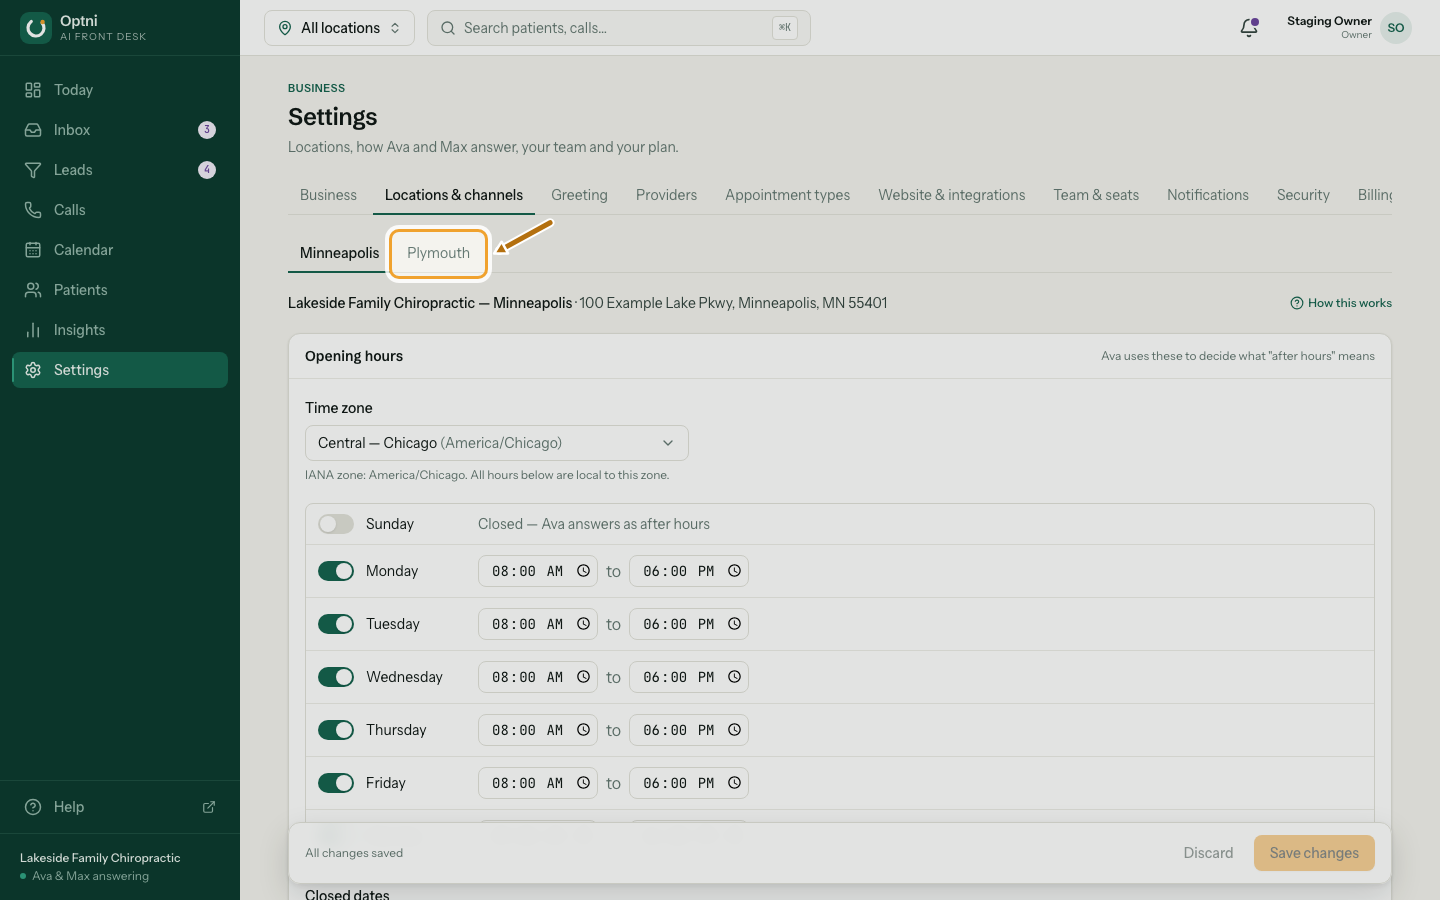Expand the Time zone dropdown
Screen dimensions: 1440x900
tap(496, 443)
